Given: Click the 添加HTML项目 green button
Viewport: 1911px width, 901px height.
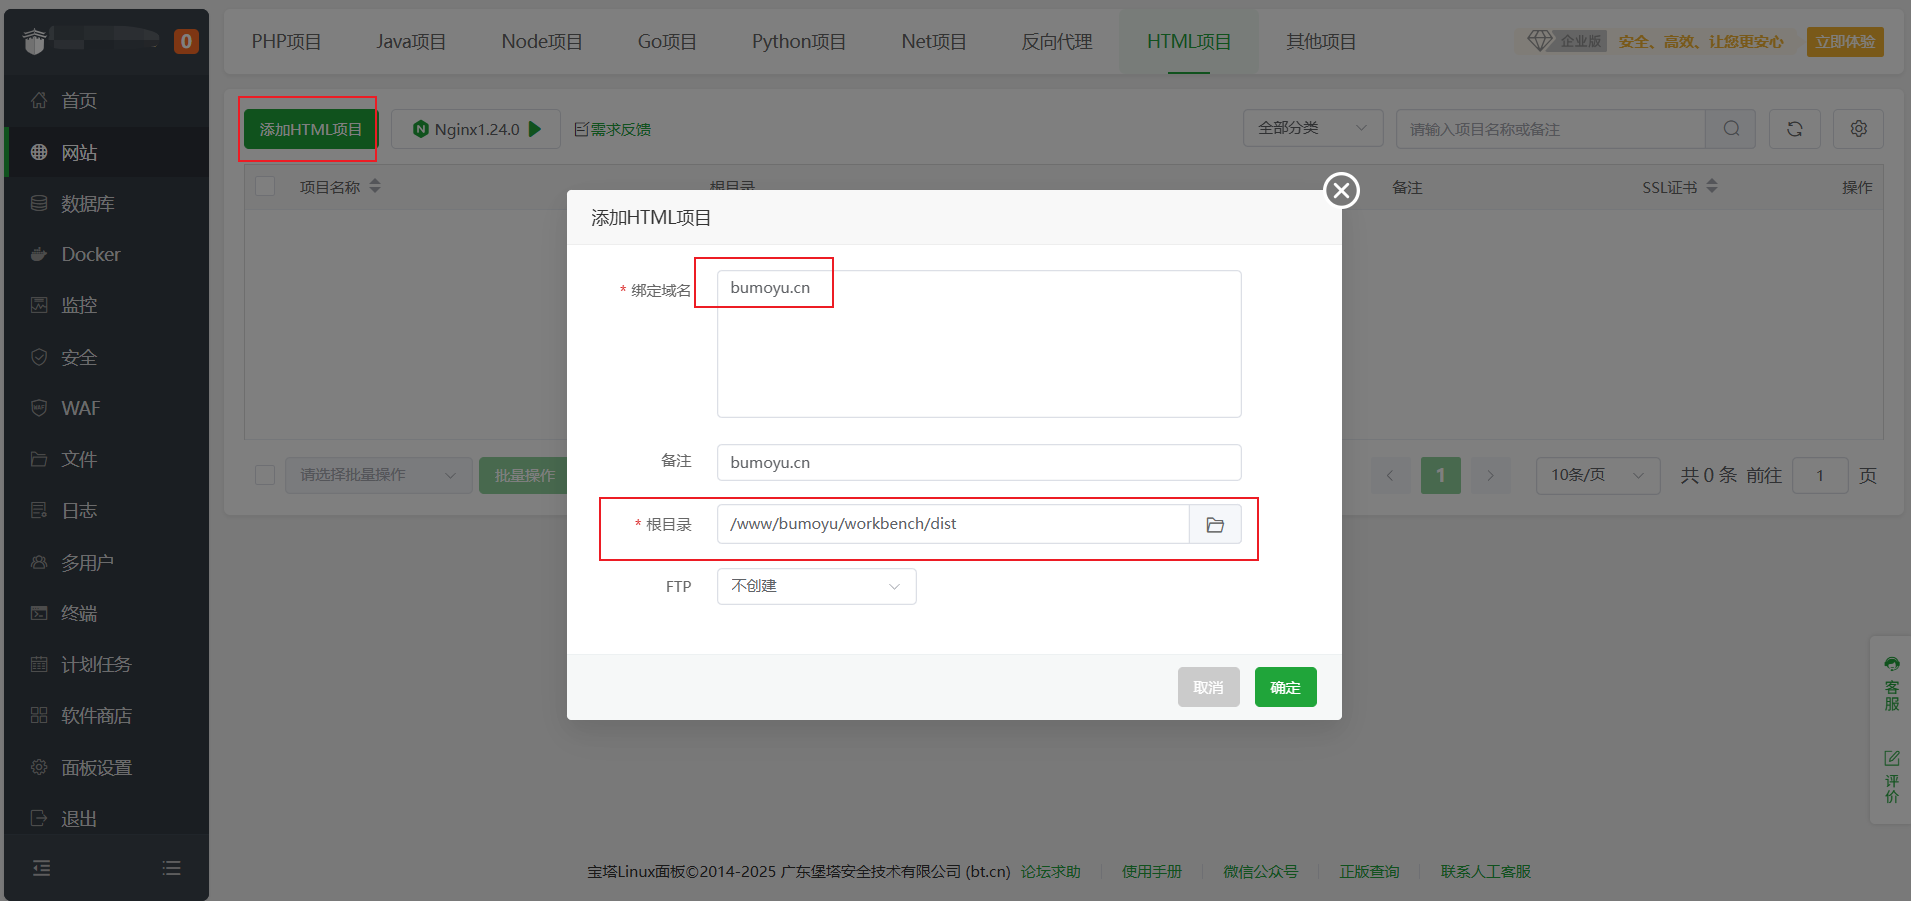Looking at the screenshot, I should [310, 129].
